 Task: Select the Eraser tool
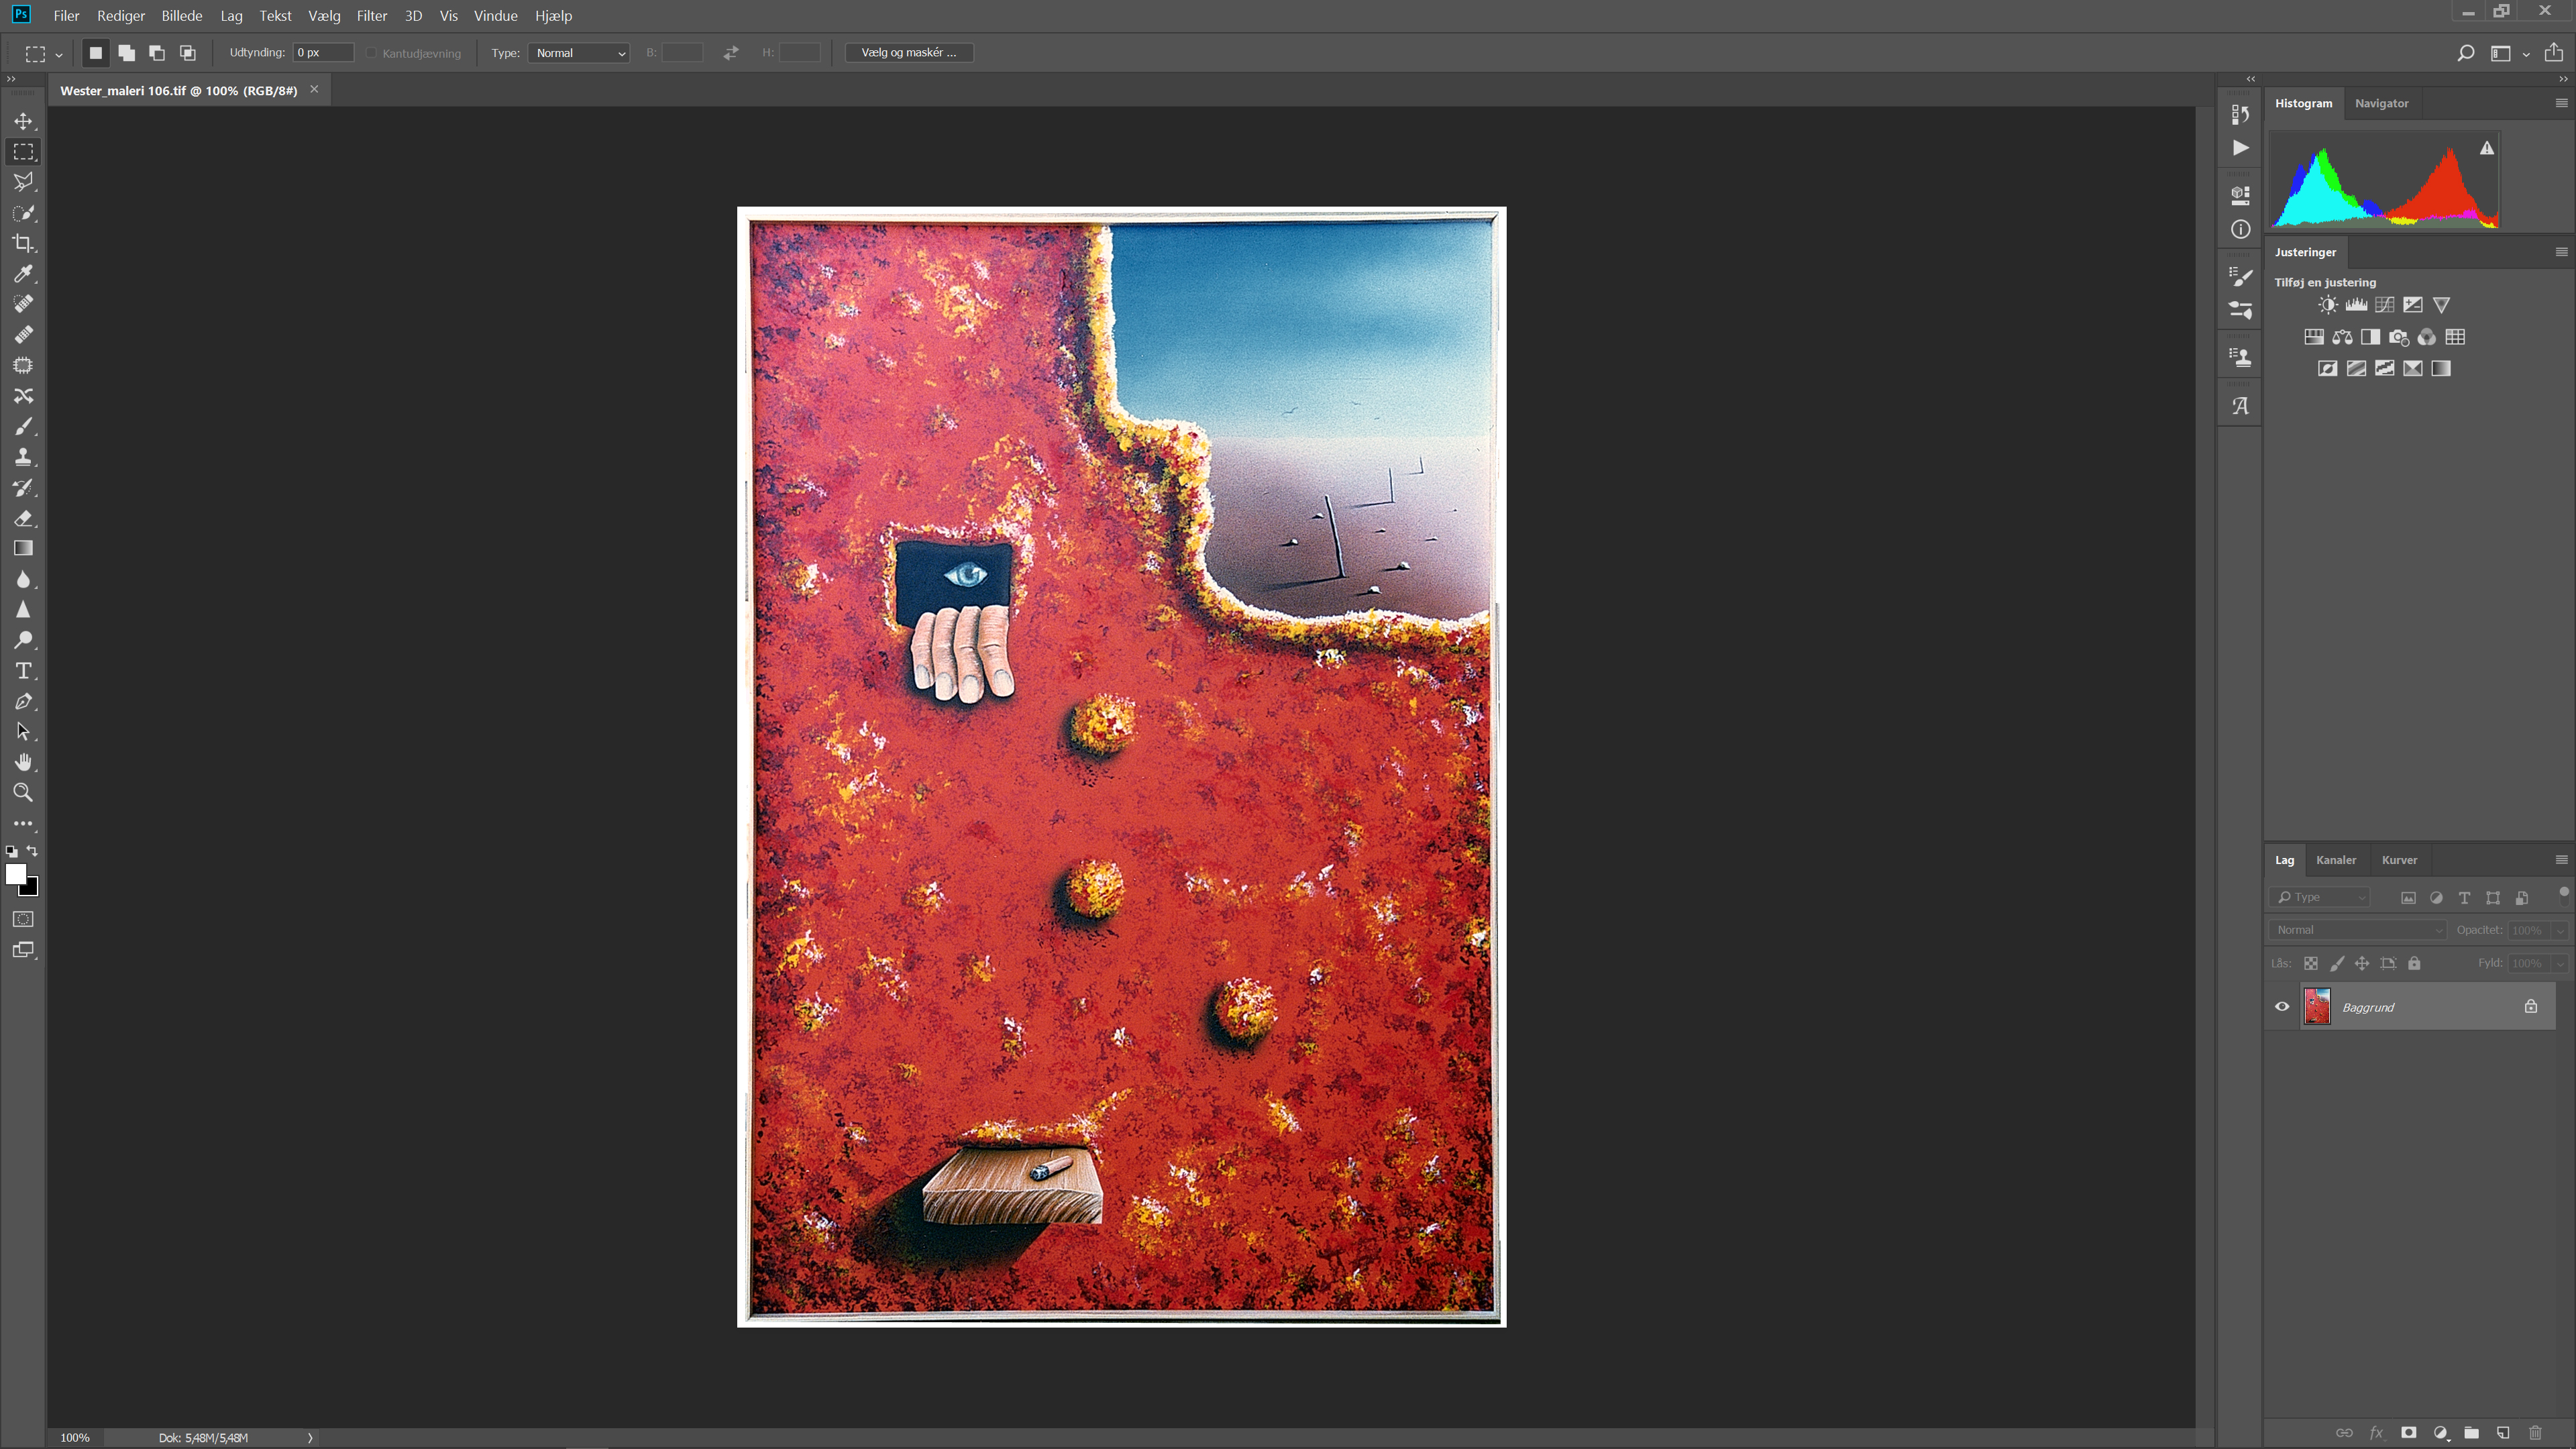23,518
